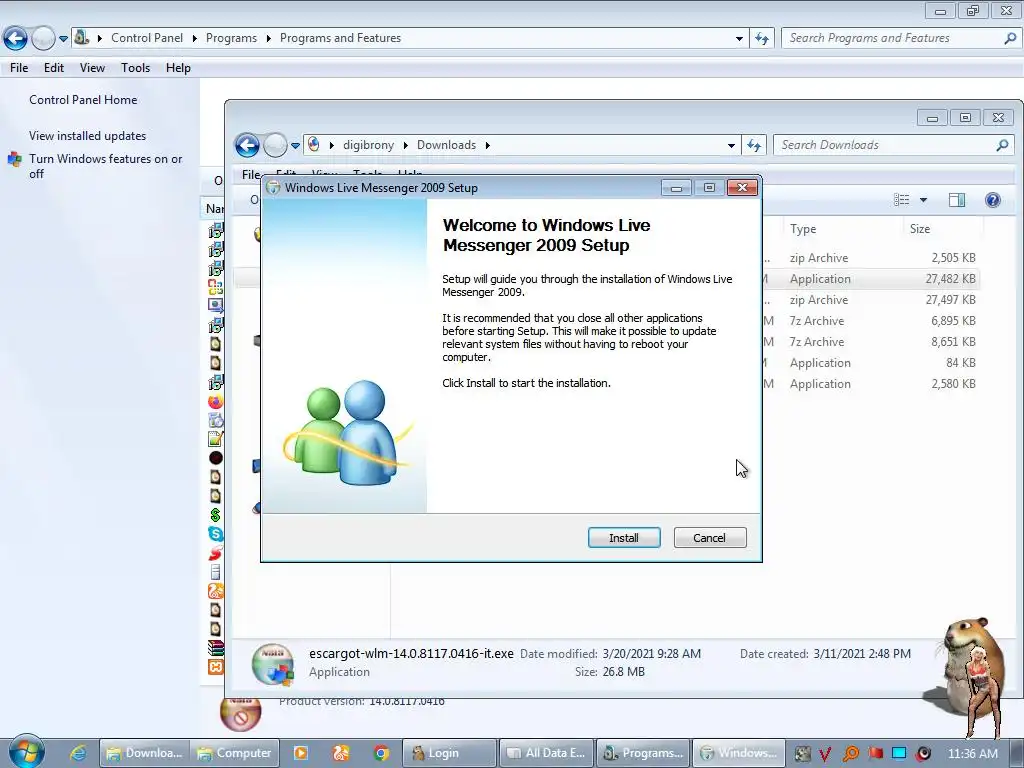Expand the arrow after Downloads in address bar
The height and width of the screenshot is (768, 1024).
[487, 145]
